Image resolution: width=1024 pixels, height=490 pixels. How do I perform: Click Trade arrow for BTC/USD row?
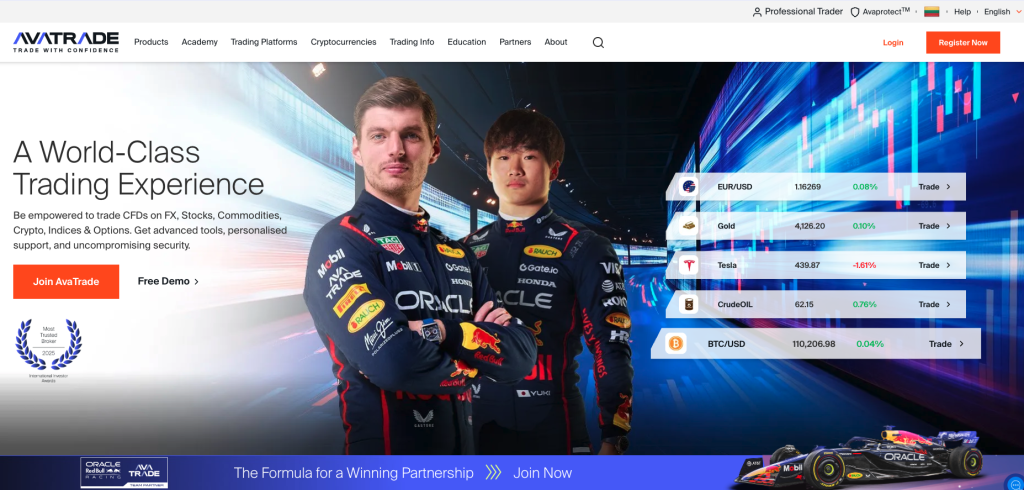[946, 344]
